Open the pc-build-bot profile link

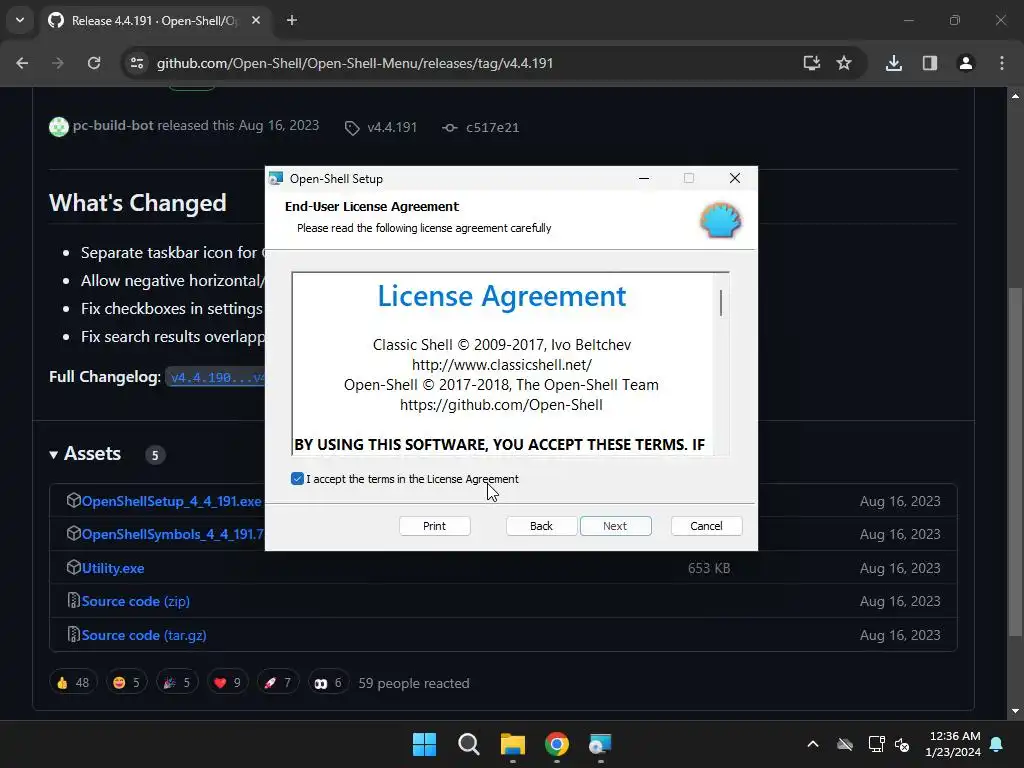coord(113,125)
